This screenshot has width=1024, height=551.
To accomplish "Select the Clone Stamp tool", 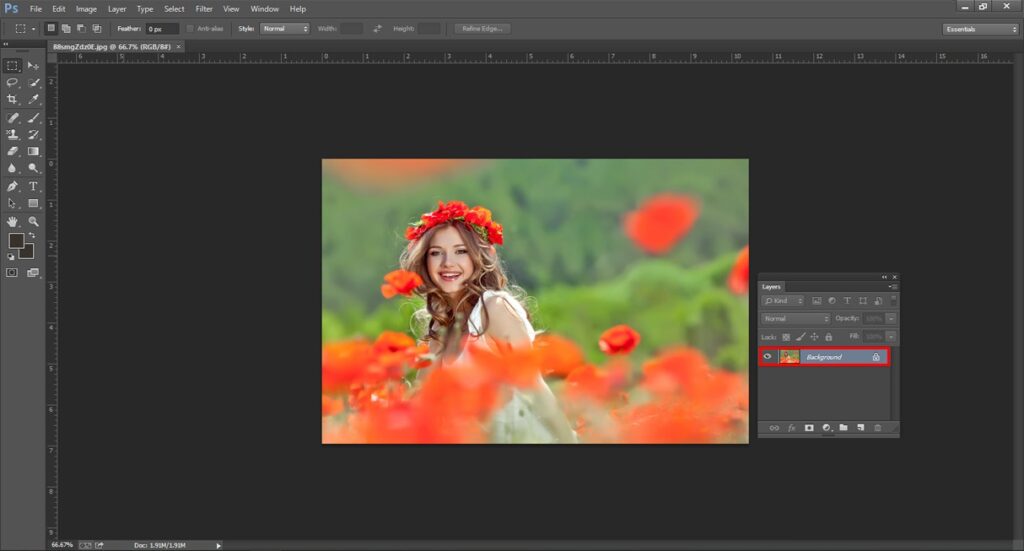I will 12,134.
